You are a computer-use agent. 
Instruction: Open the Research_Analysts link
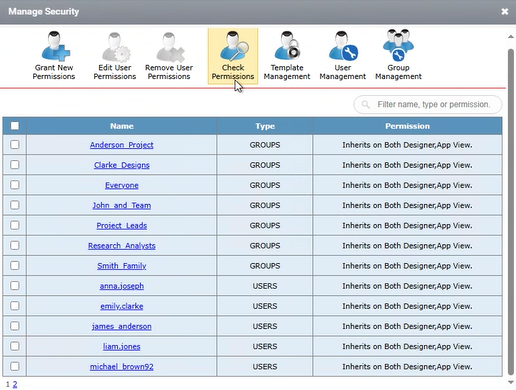(122, 246)
